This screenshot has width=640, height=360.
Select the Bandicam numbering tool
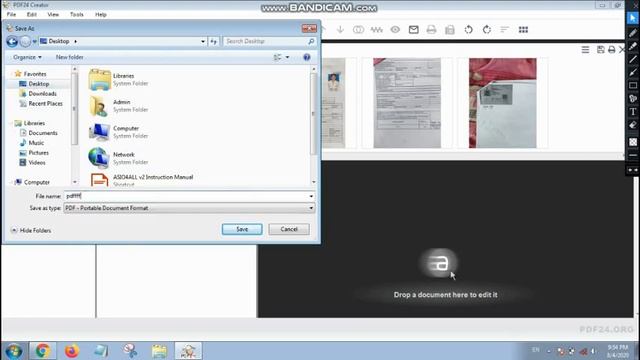point(633,98)
